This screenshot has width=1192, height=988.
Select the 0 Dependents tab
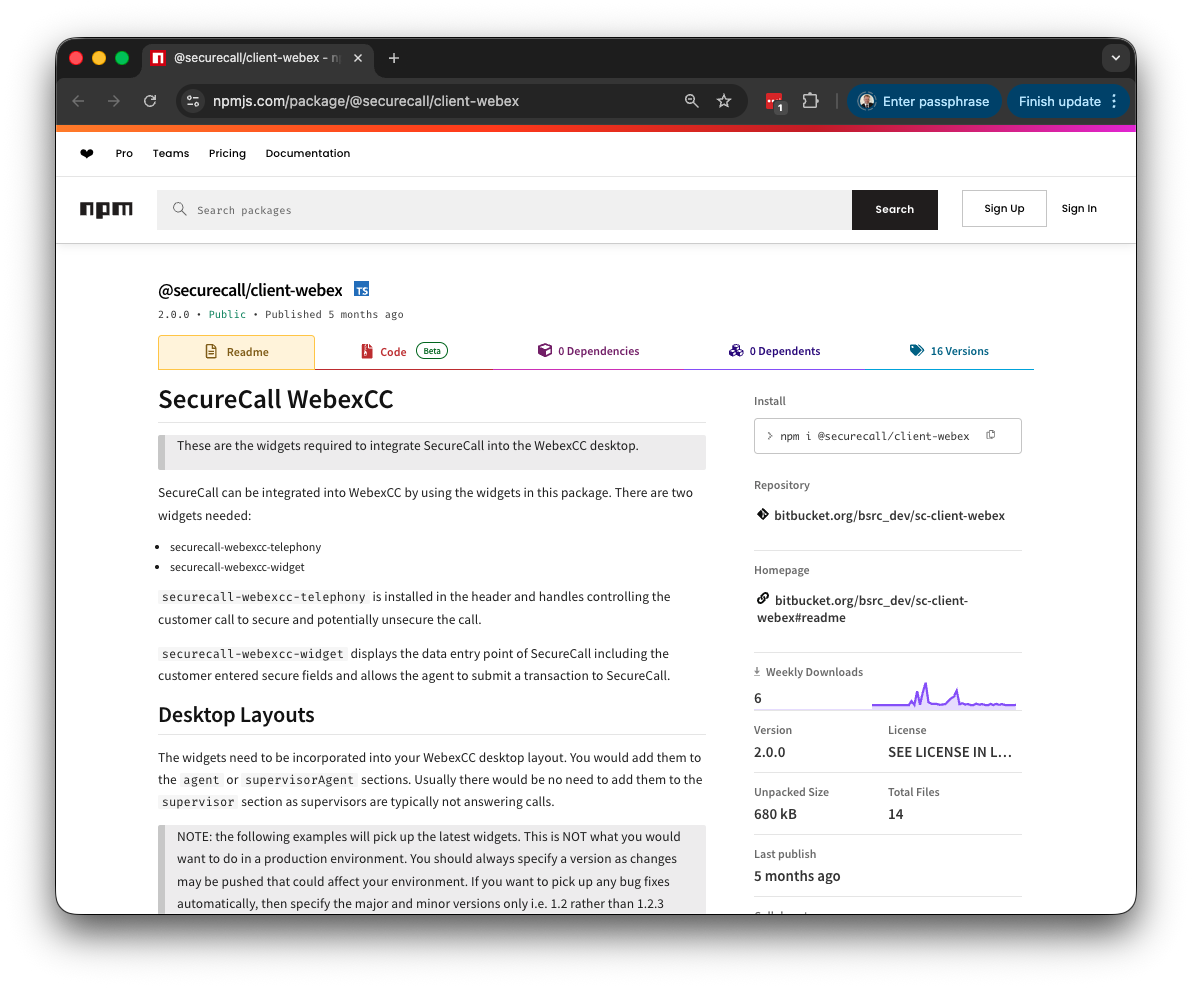coord(775,352)
